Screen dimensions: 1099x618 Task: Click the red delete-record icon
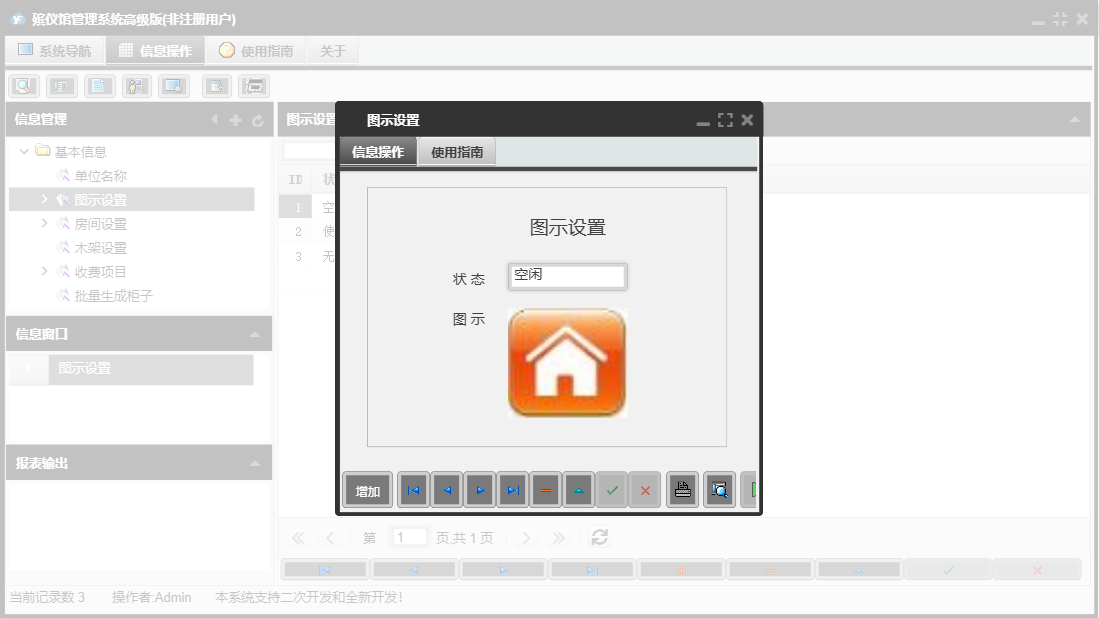[x=545, y=489]
